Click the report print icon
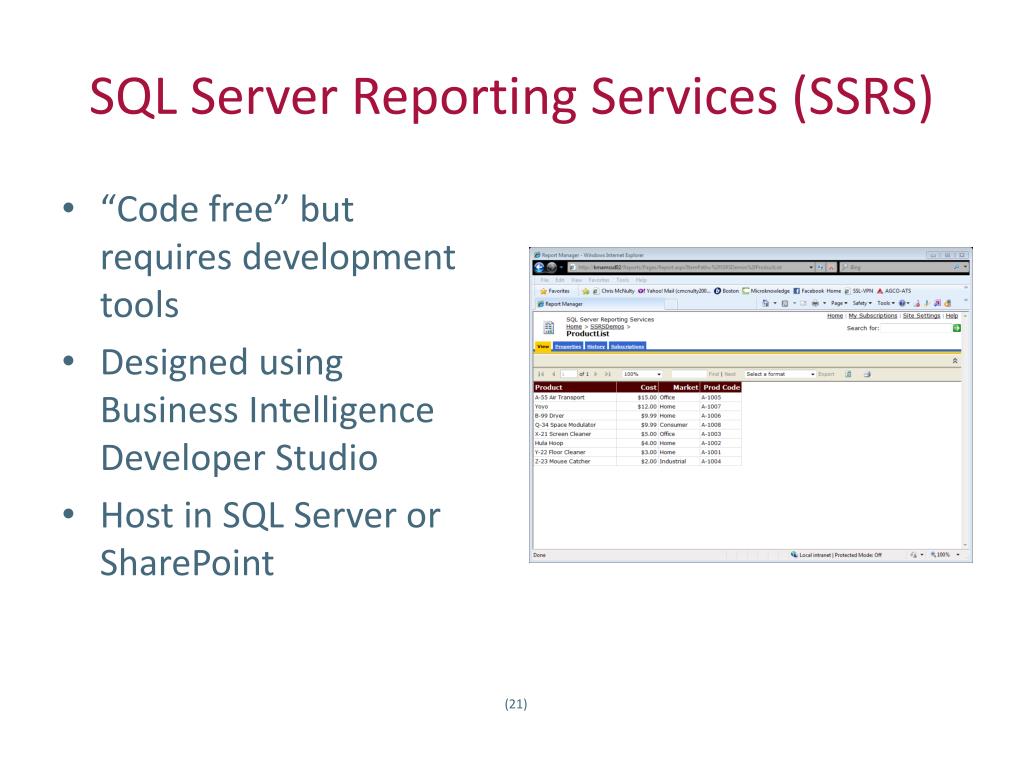This screenshot has height=768, width=1024. coord(867,374)
